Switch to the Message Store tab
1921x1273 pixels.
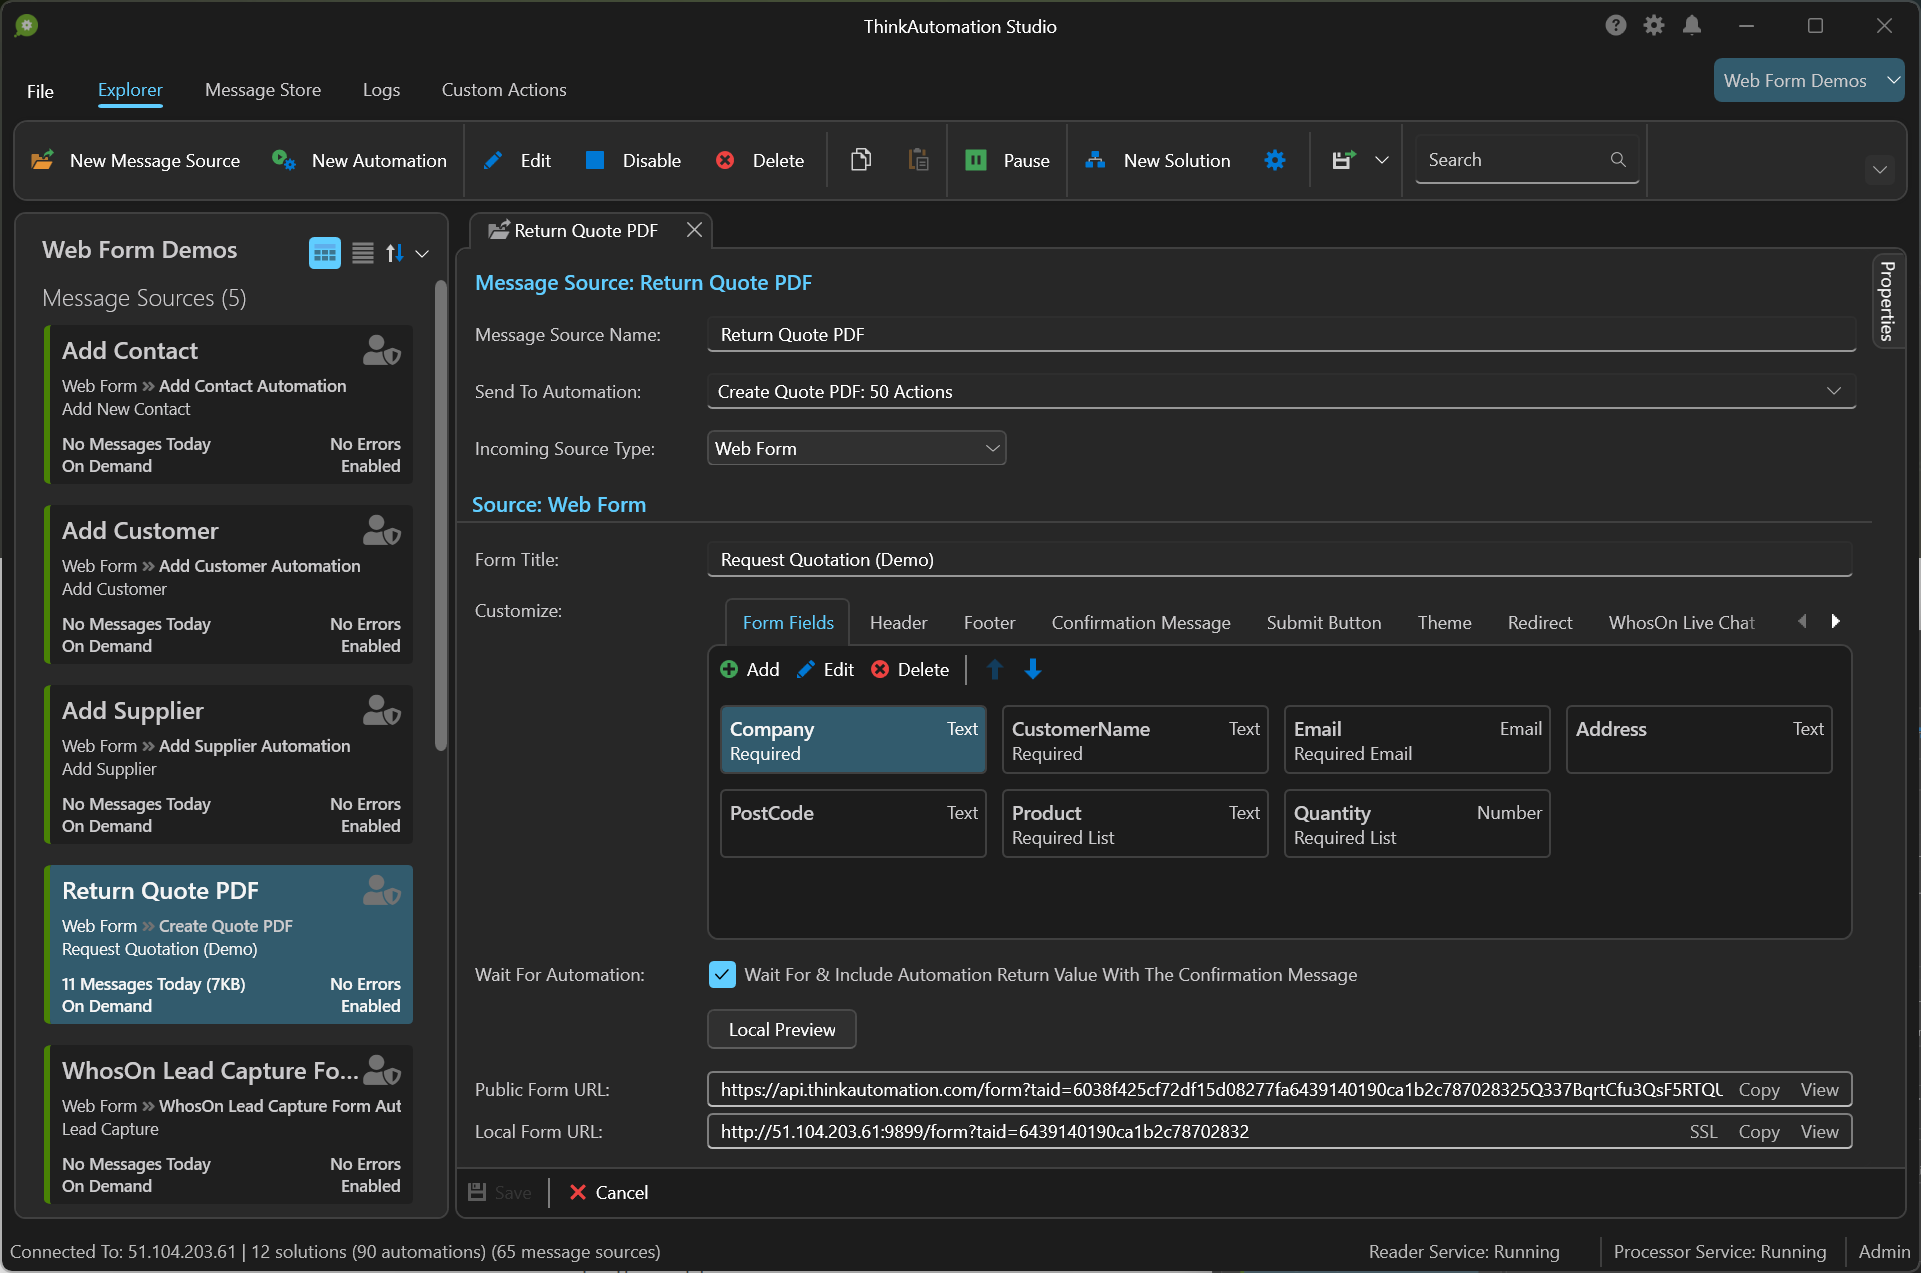(263, 90)
